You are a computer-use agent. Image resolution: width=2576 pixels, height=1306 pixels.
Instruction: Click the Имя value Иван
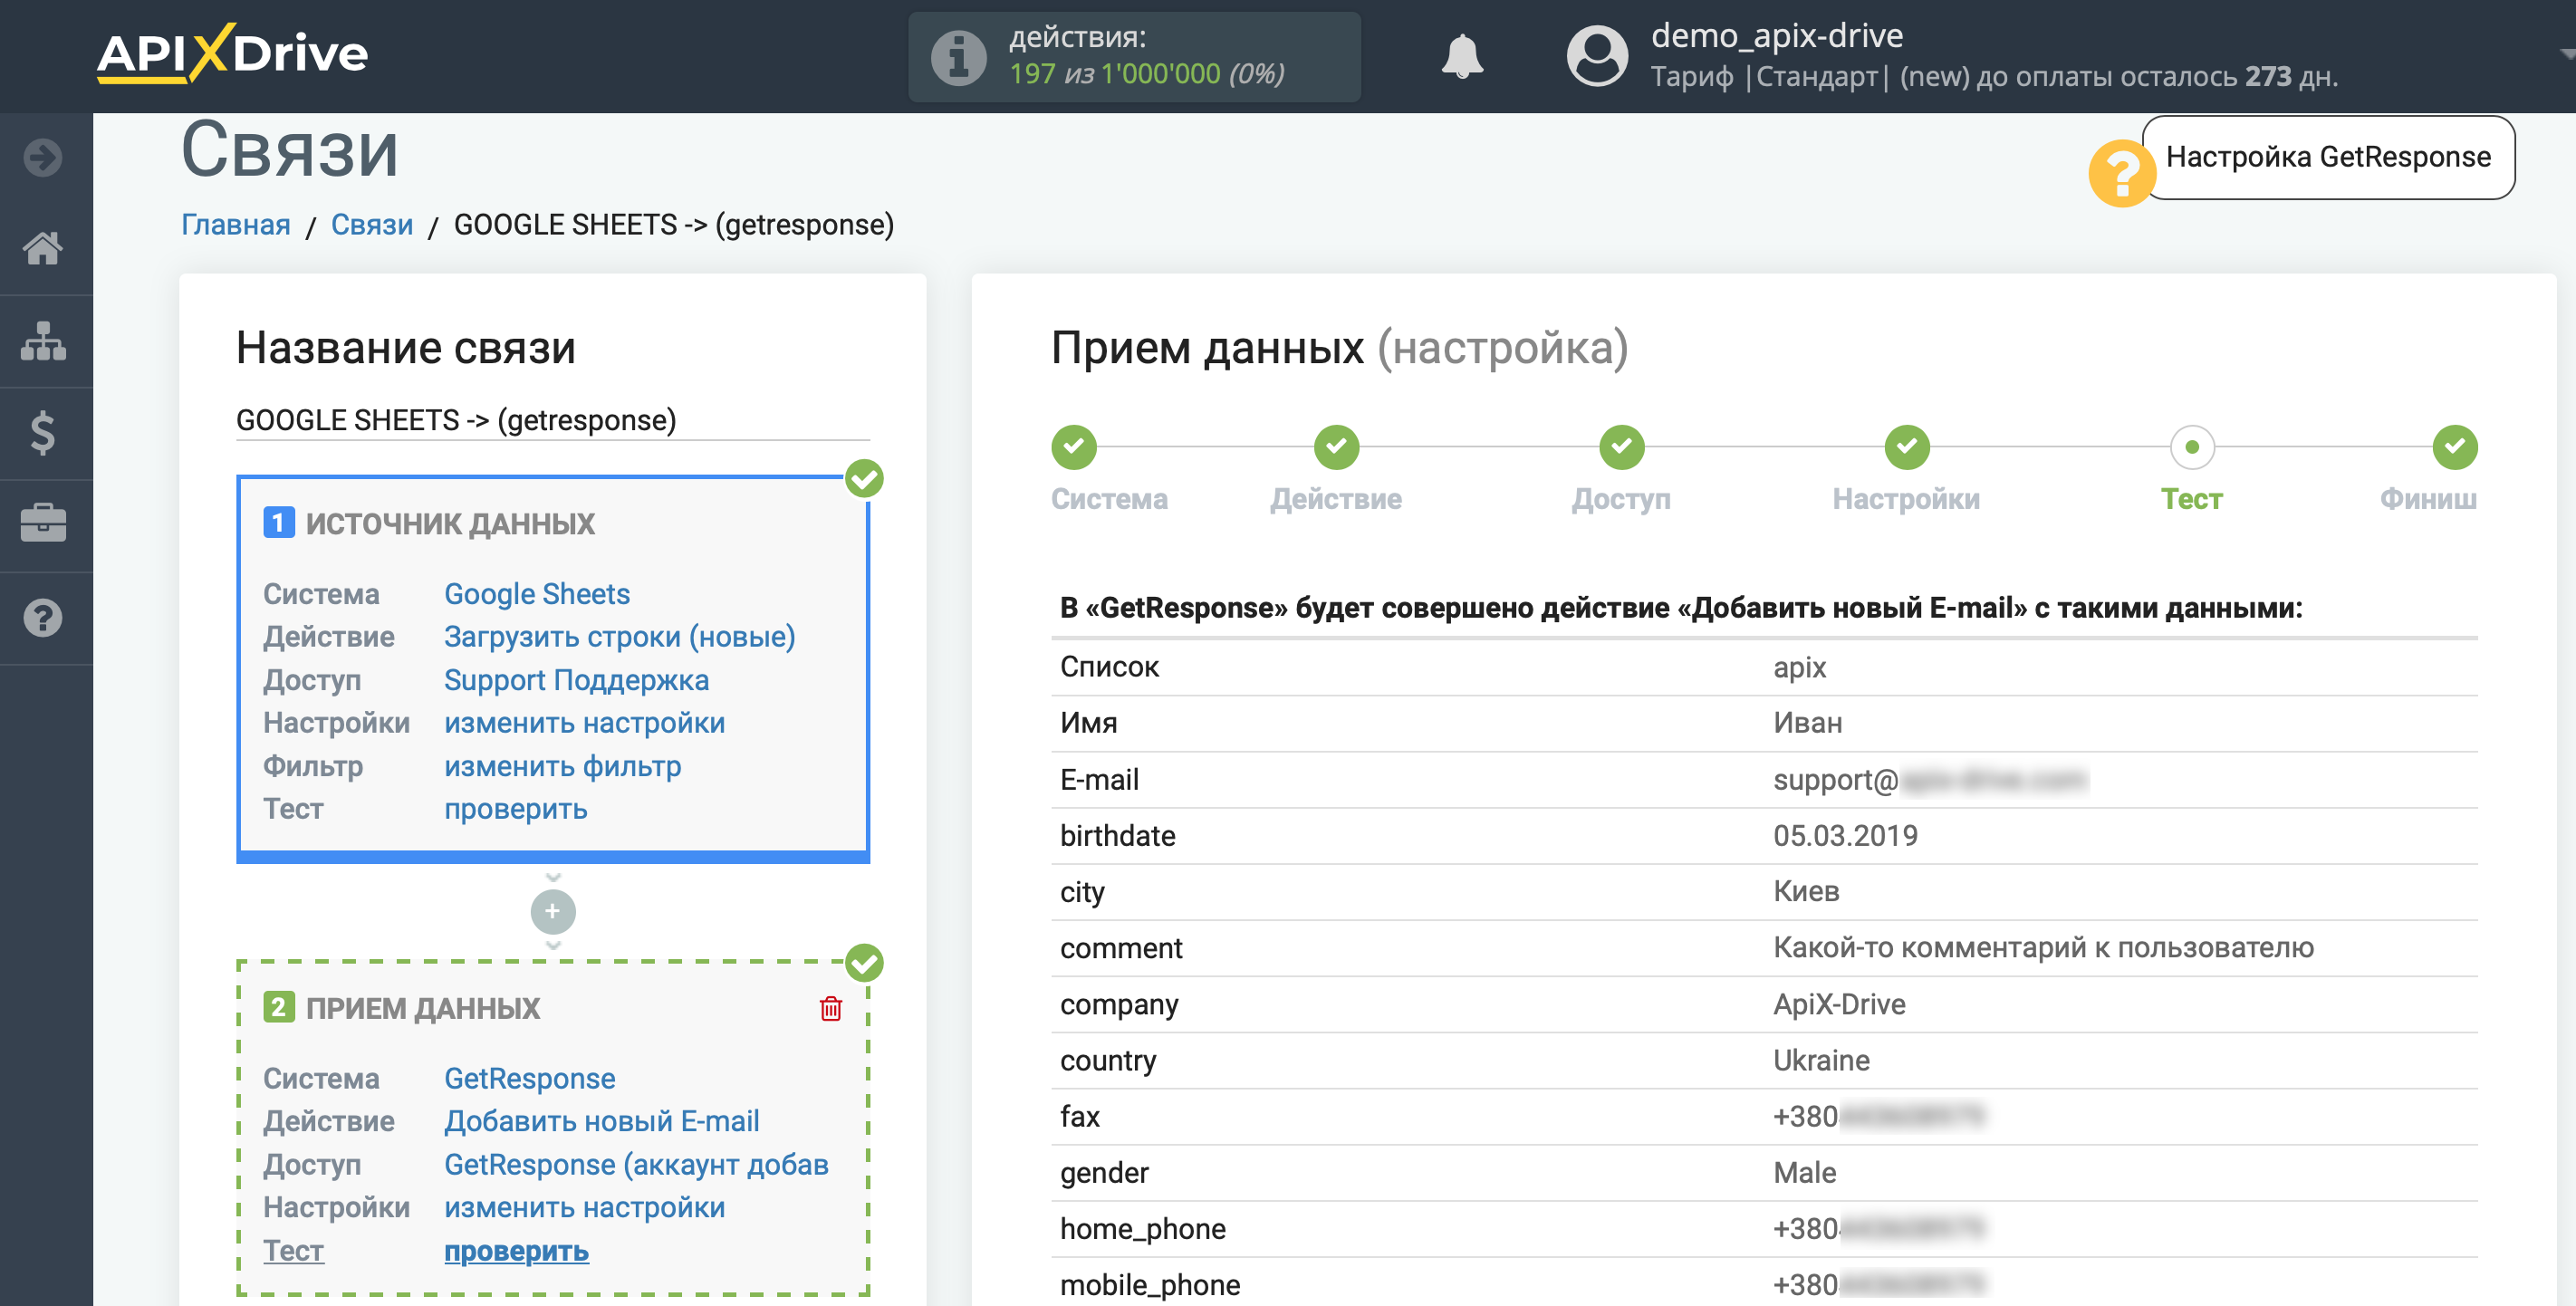pos(1807,723)
